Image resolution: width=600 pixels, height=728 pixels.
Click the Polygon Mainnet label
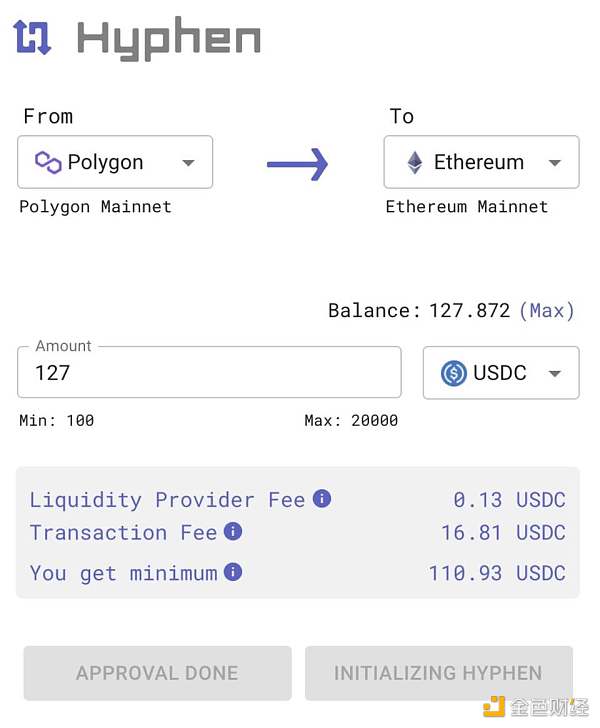96,207
